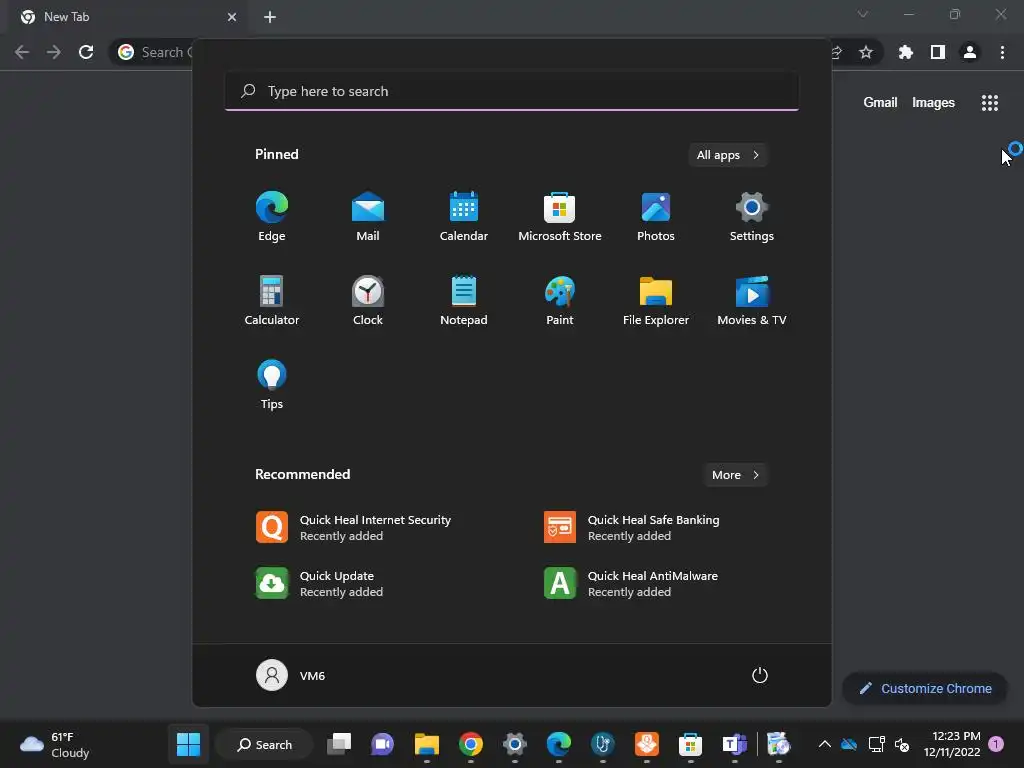Open the Movies & TV app

tap(752, 300)
